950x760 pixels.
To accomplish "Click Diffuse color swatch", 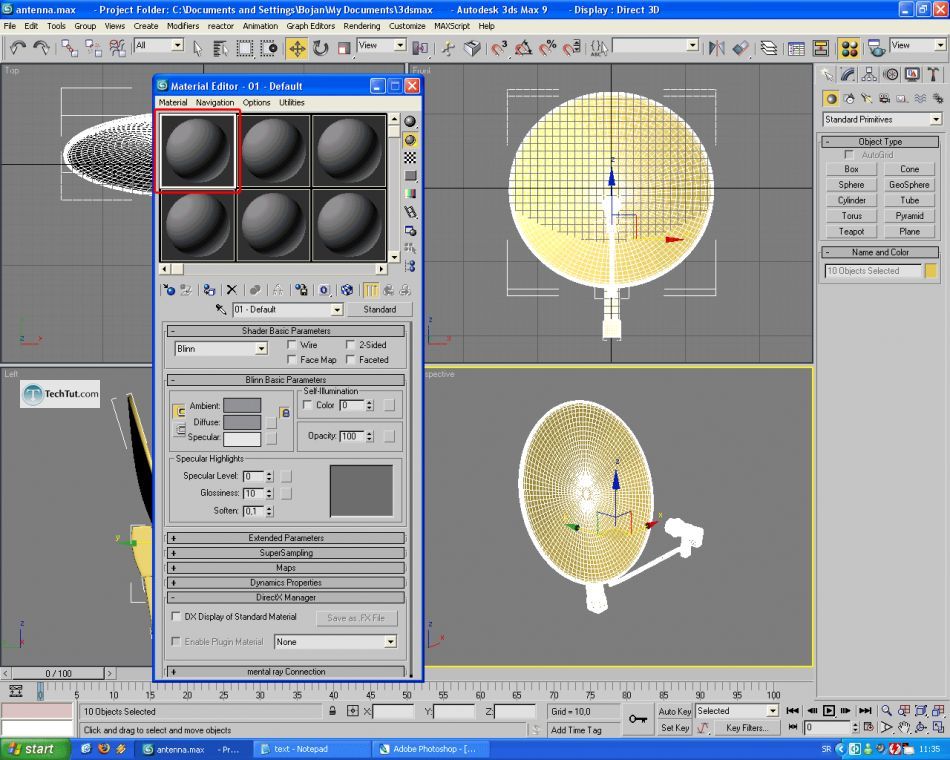I will [x=242, y=422].
